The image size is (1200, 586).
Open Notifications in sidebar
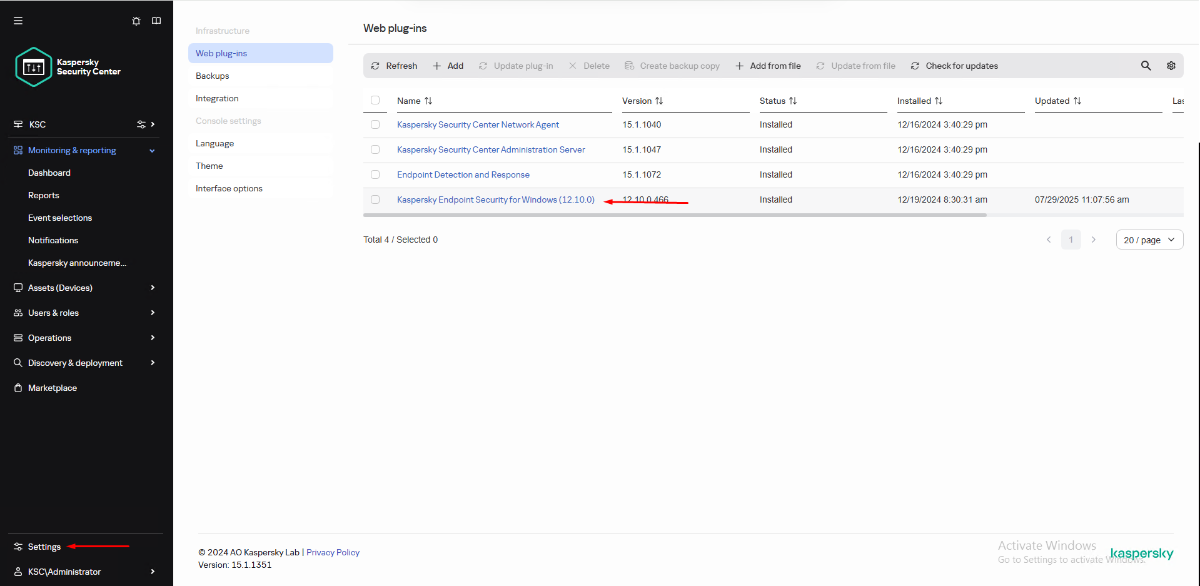[53, 241]
